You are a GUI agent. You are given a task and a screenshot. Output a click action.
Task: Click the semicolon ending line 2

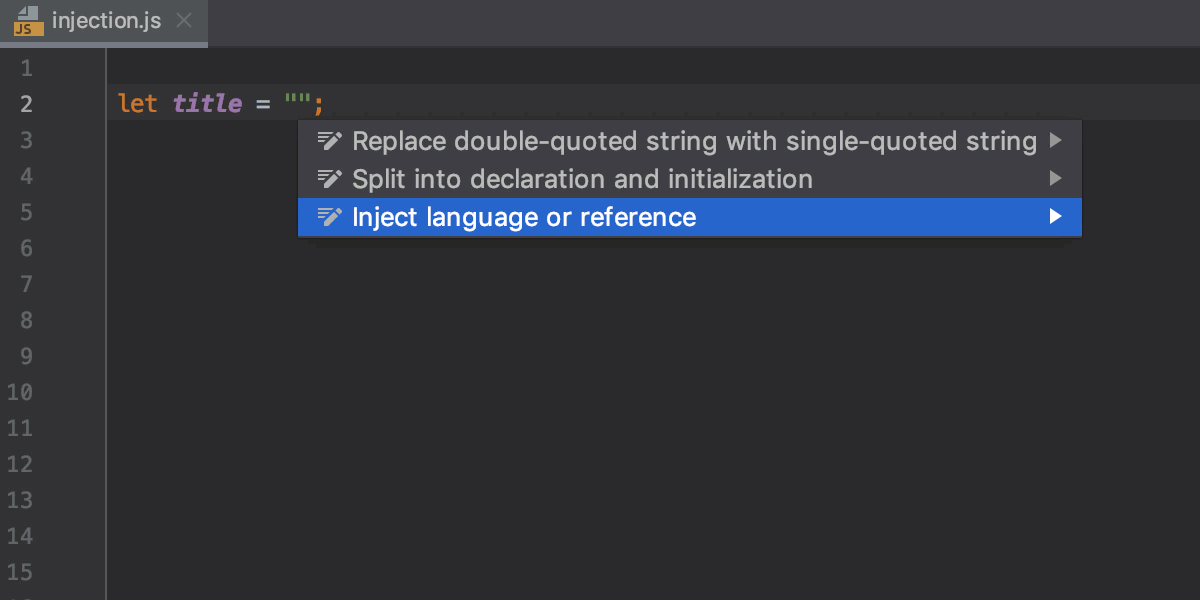click(x=318, y=103)
